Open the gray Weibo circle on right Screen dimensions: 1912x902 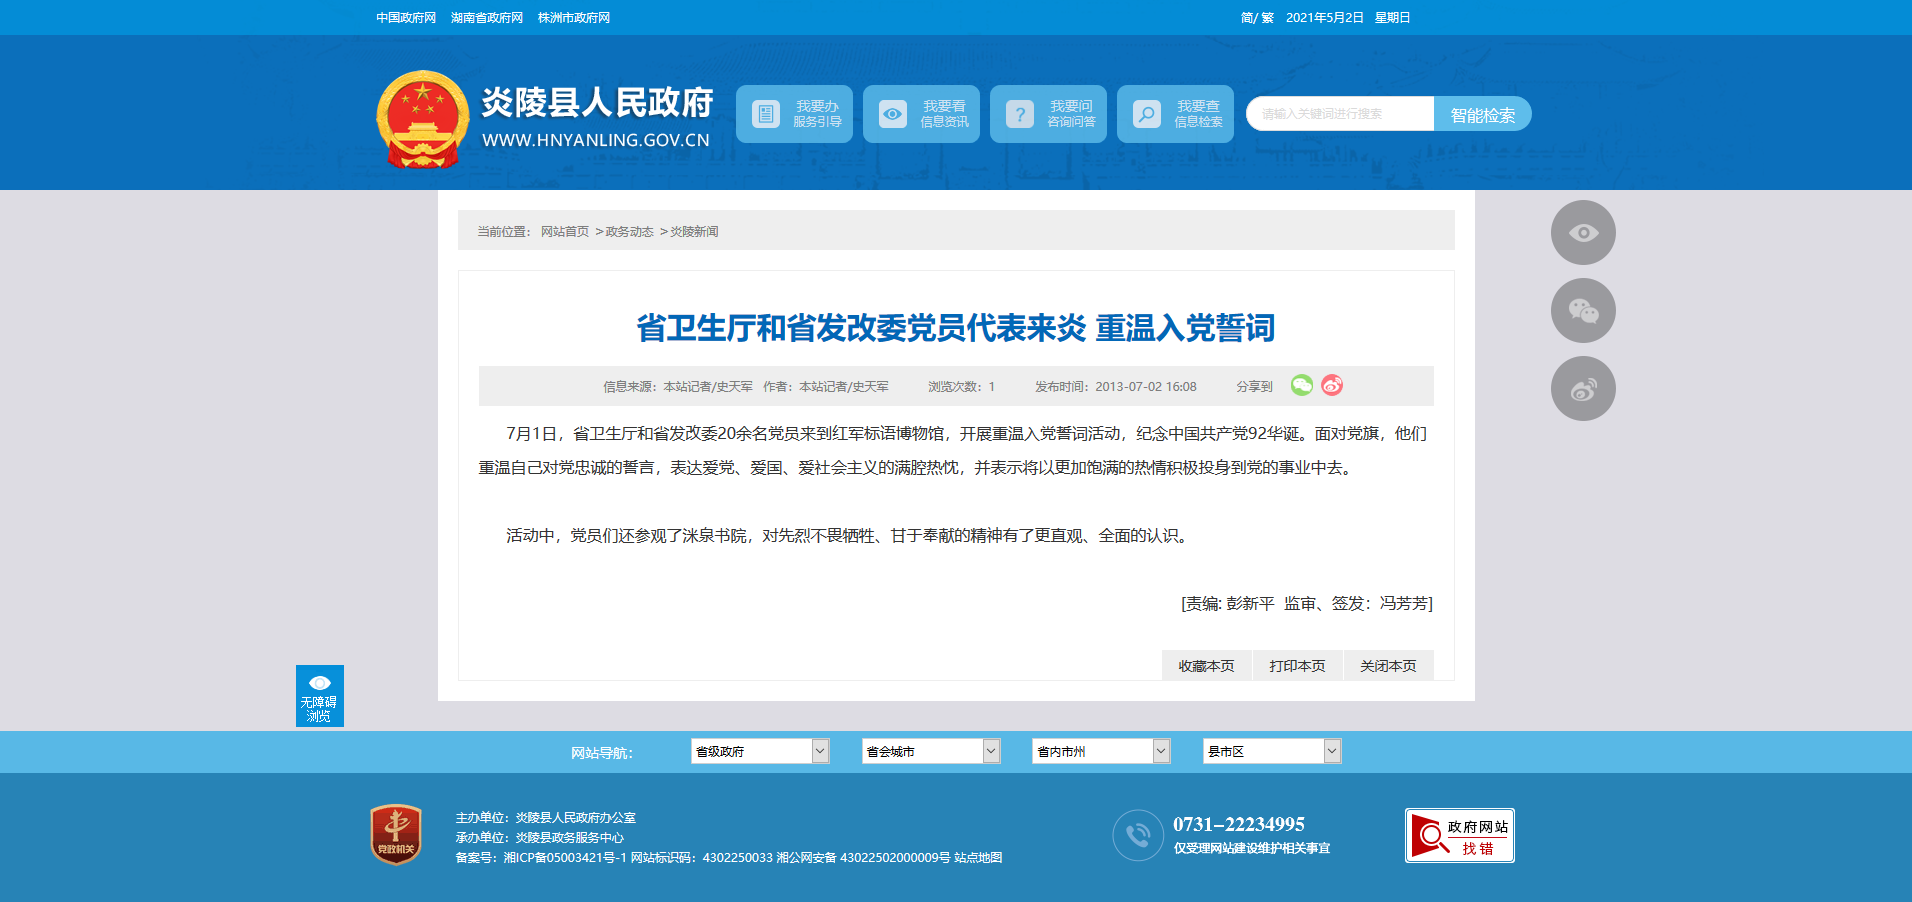[1583, 389]
